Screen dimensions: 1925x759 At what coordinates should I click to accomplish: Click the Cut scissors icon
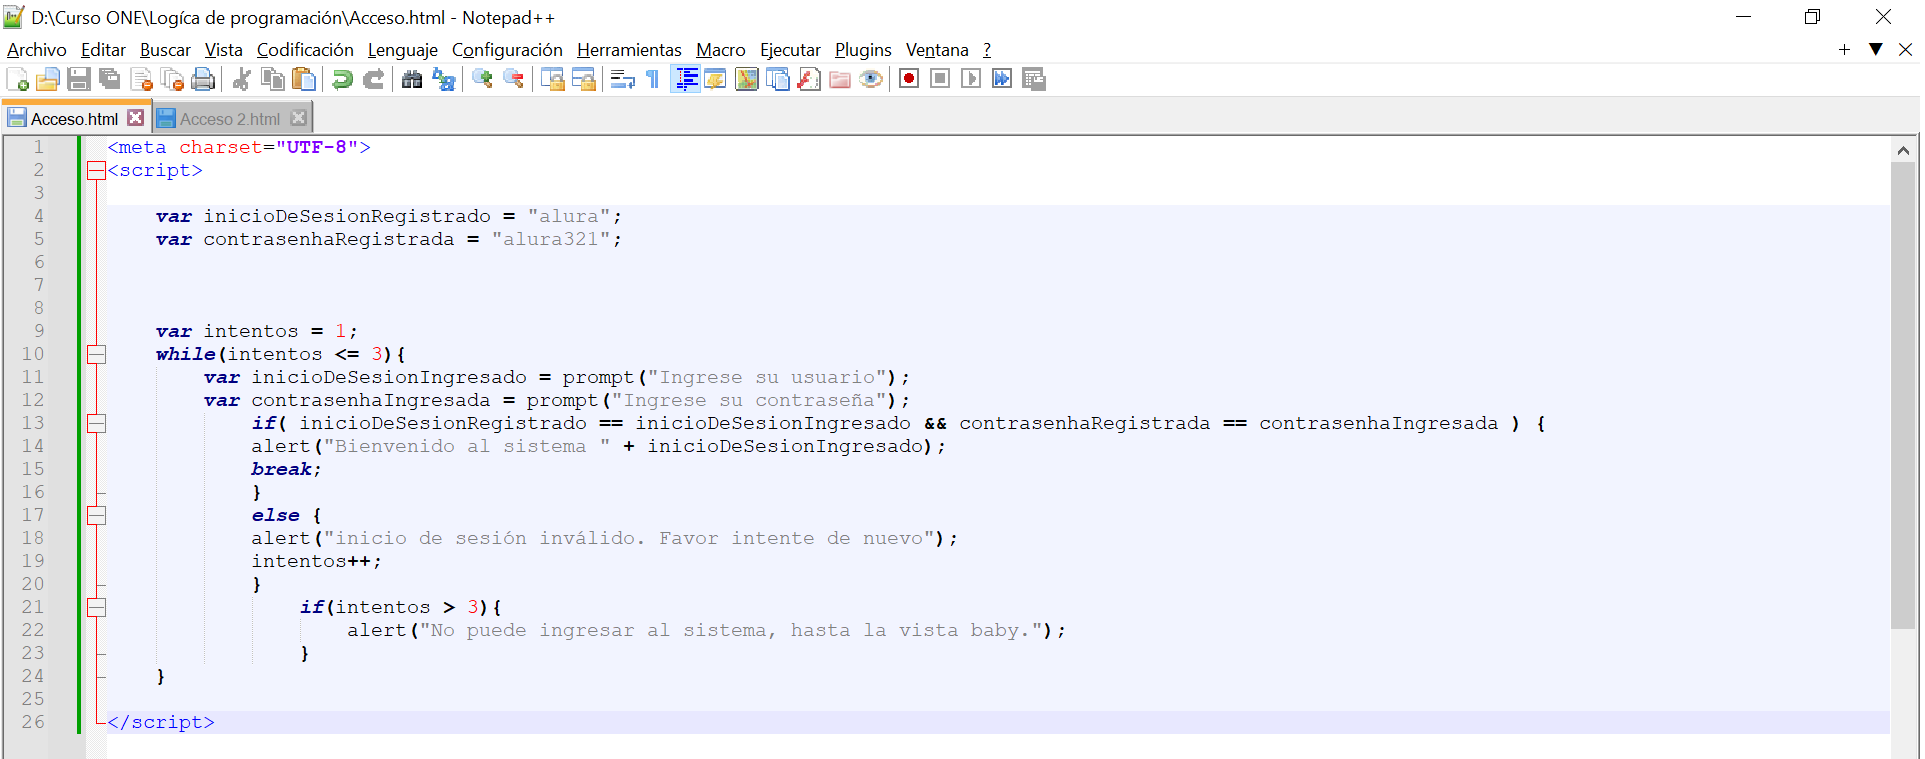pos(241,80)
